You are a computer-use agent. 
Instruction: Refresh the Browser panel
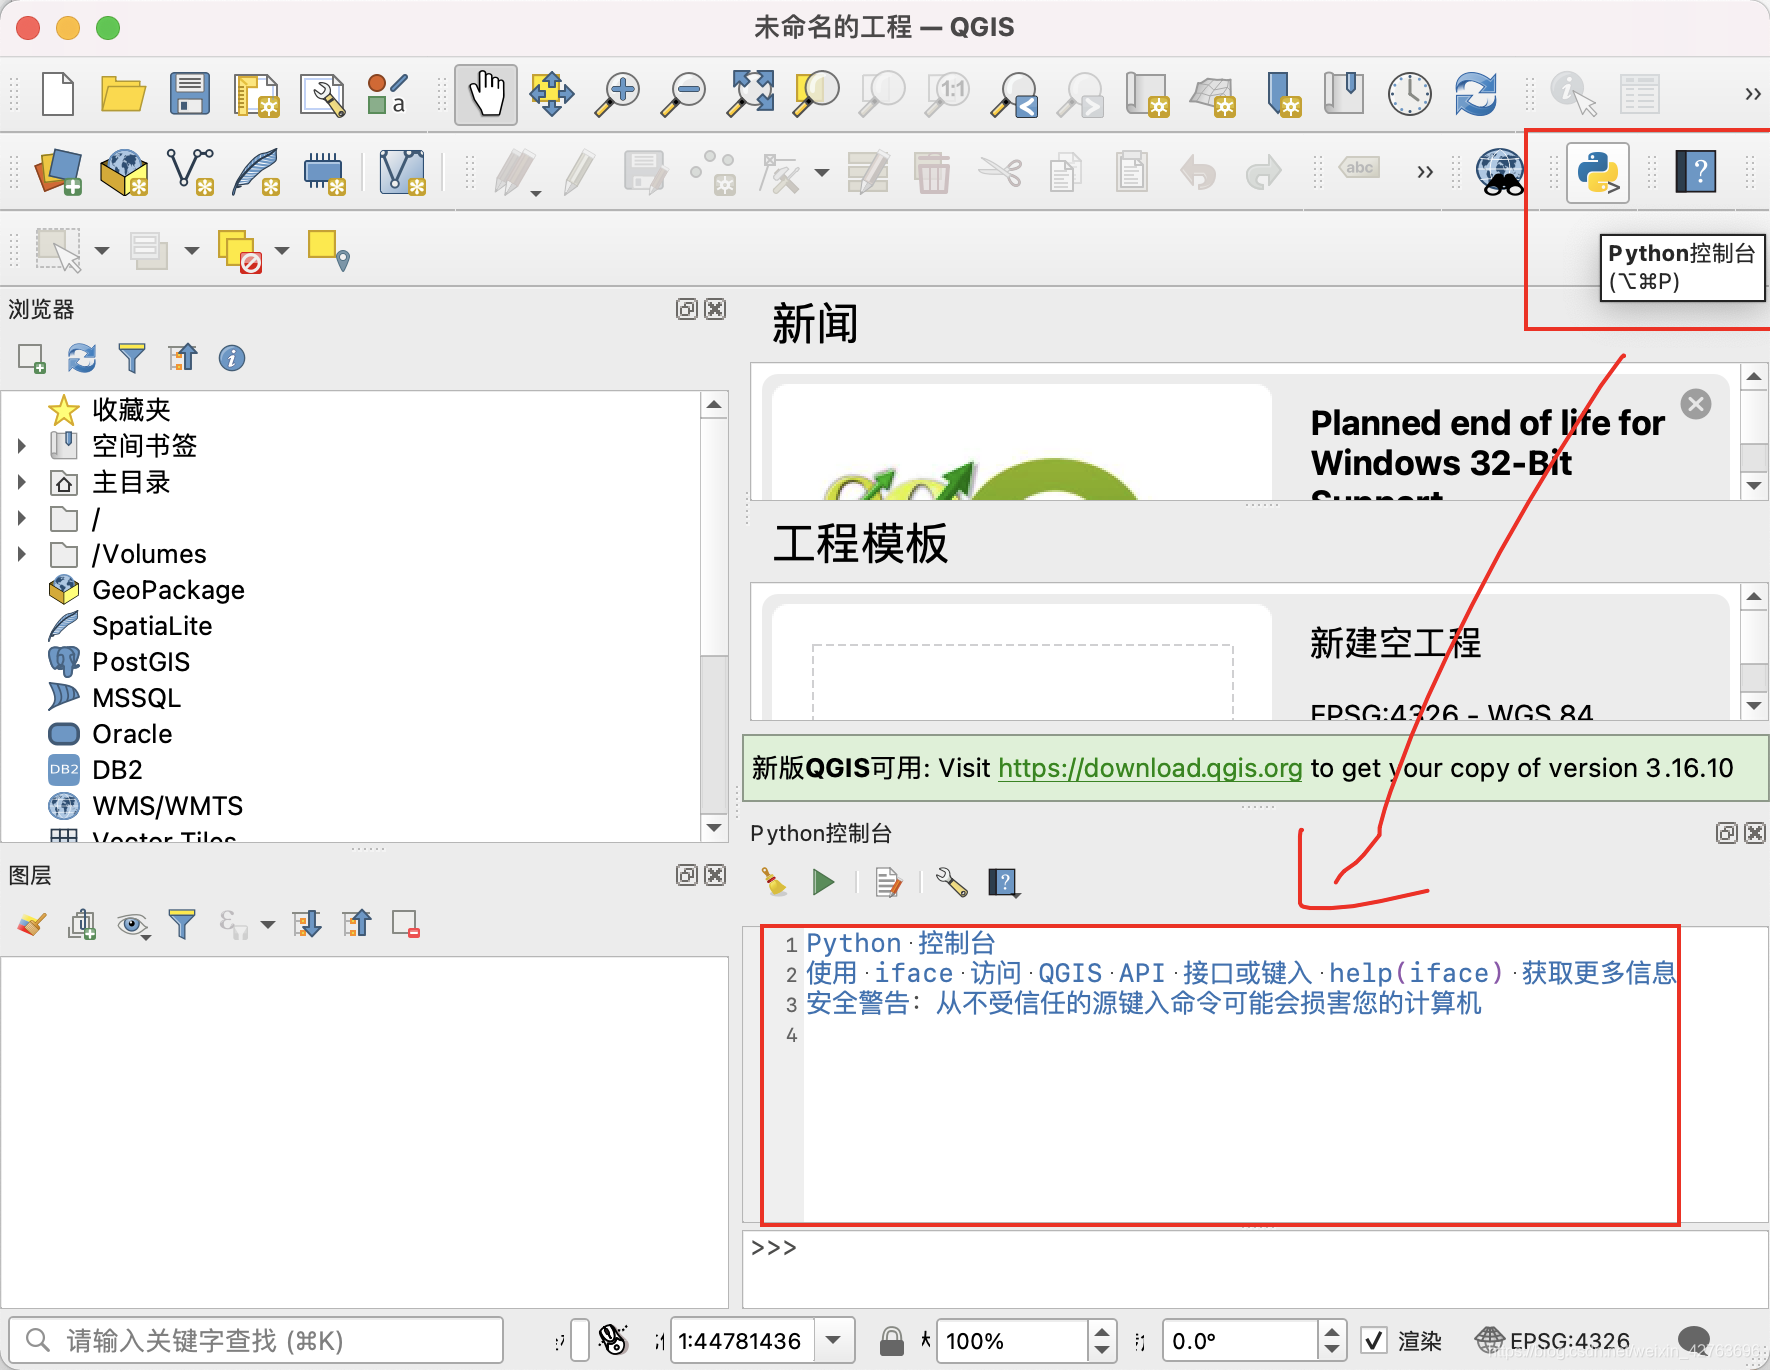[x=81, y=358]
